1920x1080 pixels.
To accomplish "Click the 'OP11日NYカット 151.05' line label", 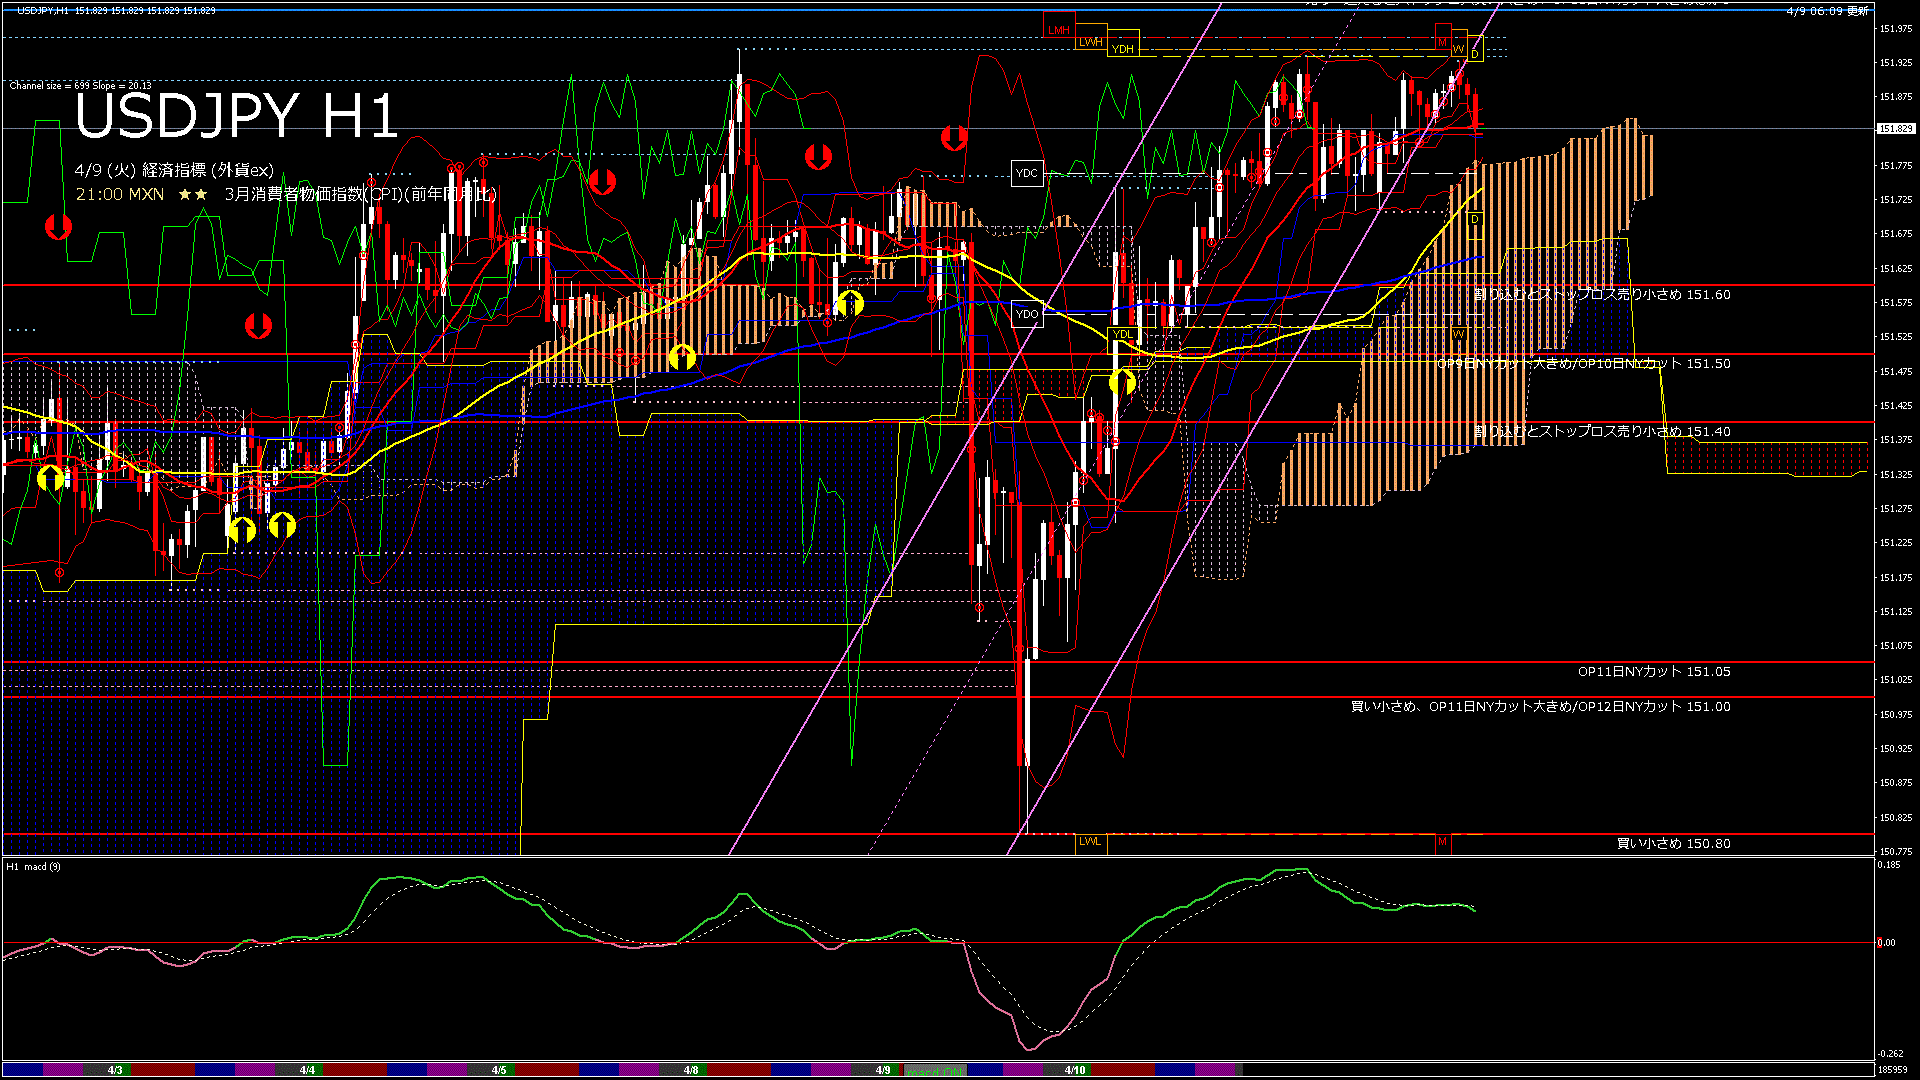I will (1654, 672).
